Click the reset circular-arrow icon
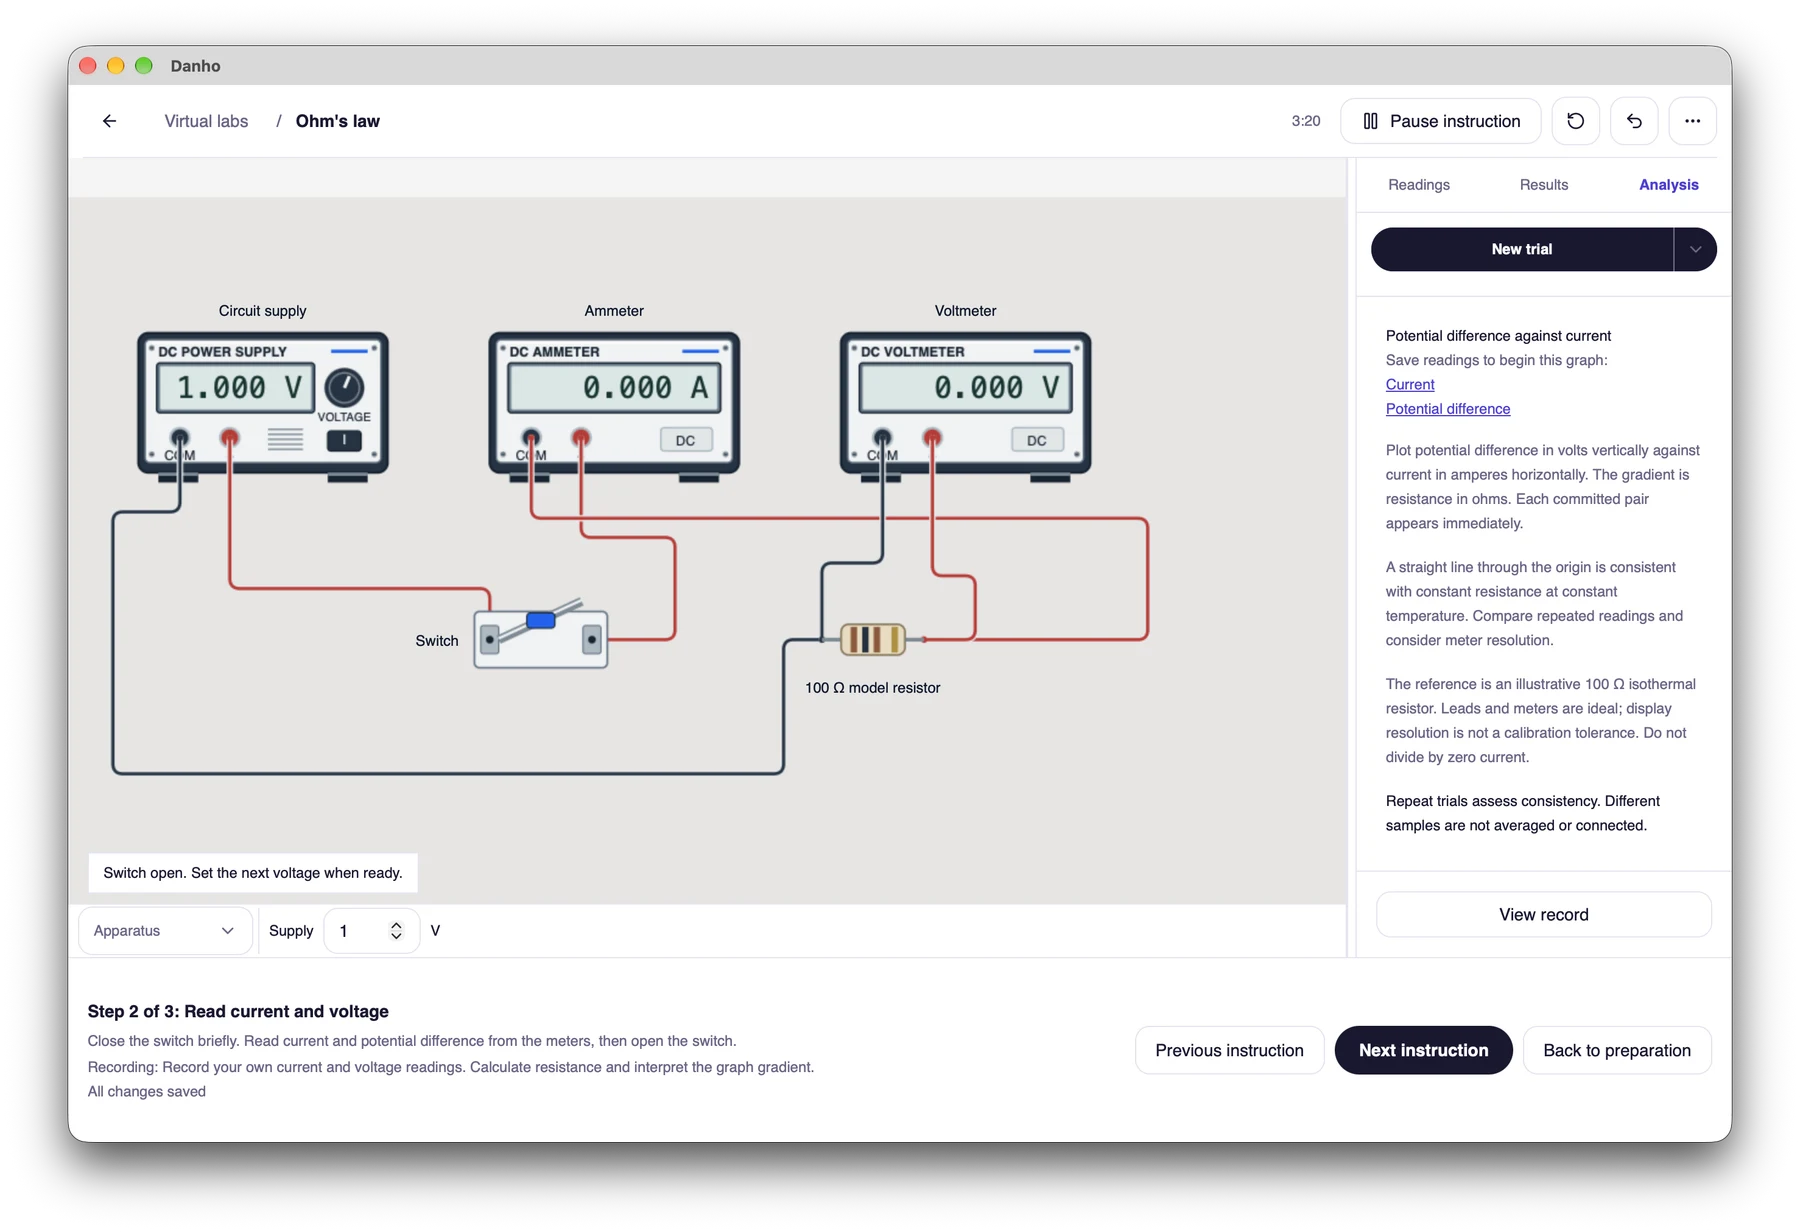Image resolution: width=1800 pixels, height=1232 pixels. point(1575,121)
